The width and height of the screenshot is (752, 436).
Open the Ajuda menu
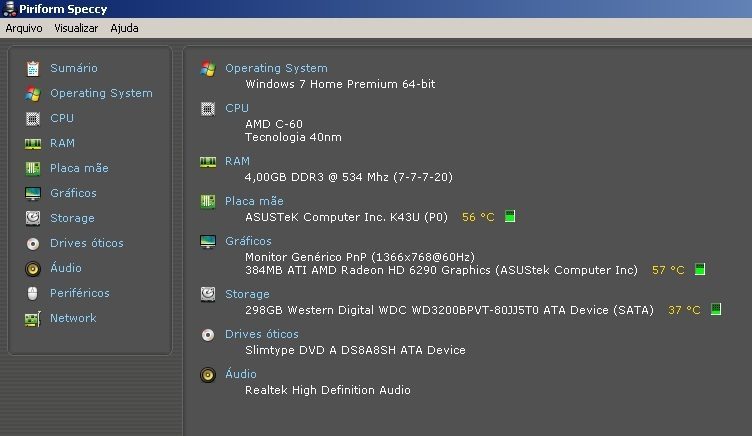point(124,28)
